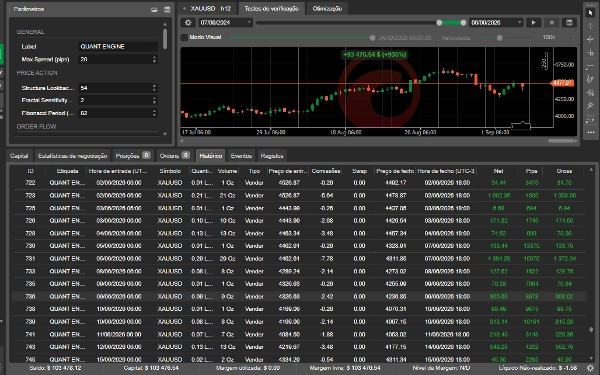Switch to the Testes de verificação tab
Image resolution: width=600 pixels, height=375 pixels.
click(272, 8)
